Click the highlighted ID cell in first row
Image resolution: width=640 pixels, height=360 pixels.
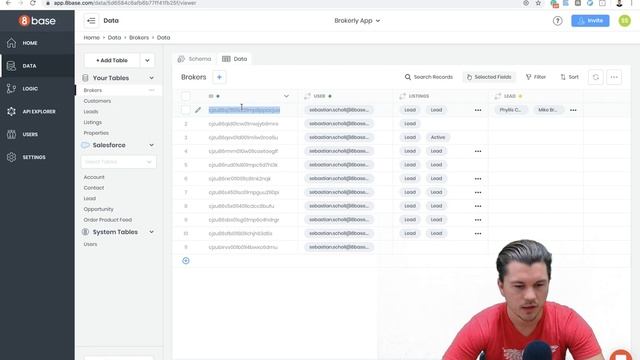coord(244,110)
